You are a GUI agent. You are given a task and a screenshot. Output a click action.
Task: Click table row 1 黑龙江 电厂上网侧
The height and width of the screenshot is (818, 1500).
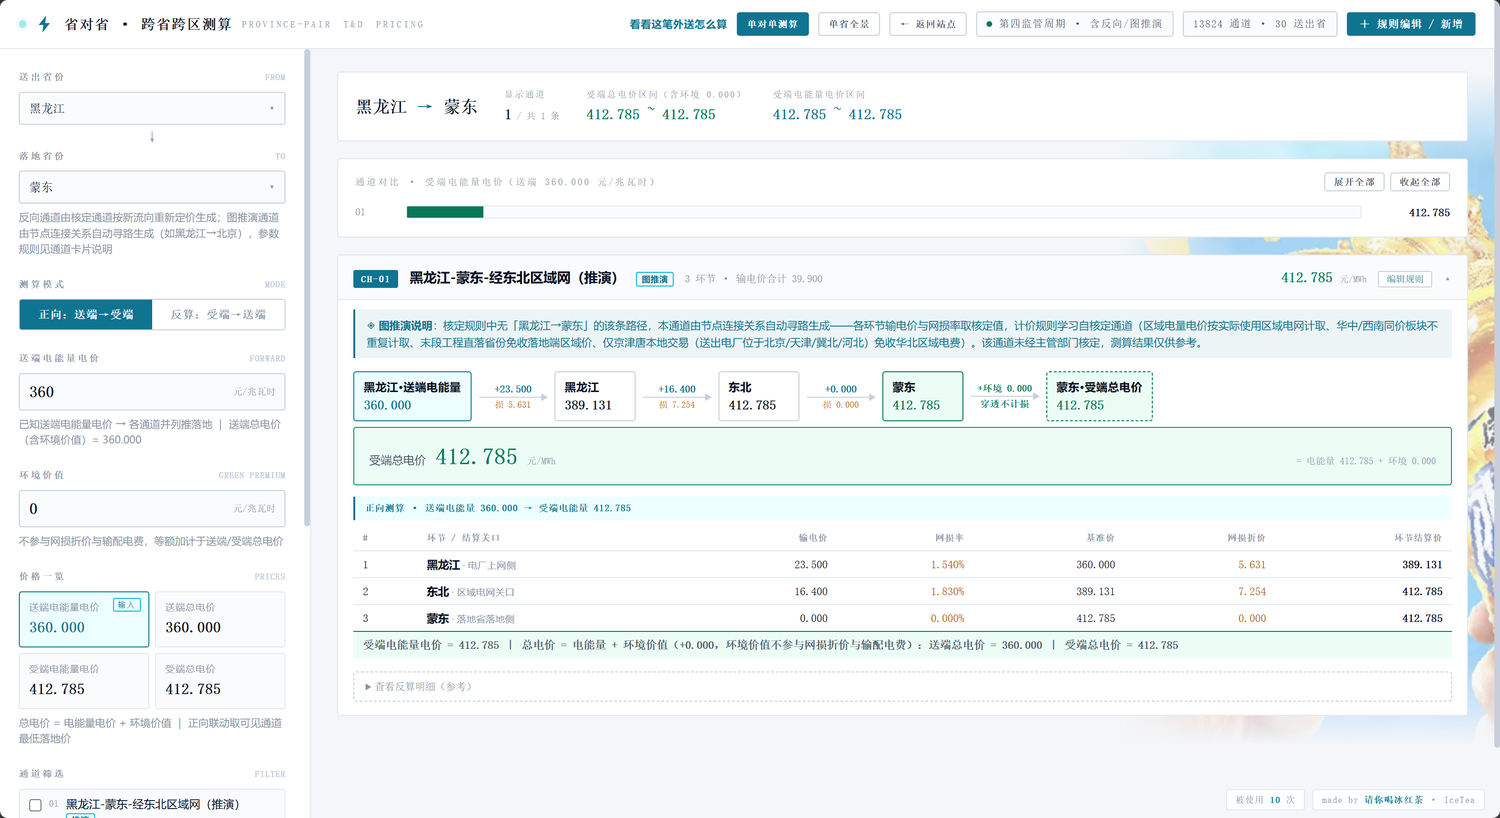tap(902, 565)
